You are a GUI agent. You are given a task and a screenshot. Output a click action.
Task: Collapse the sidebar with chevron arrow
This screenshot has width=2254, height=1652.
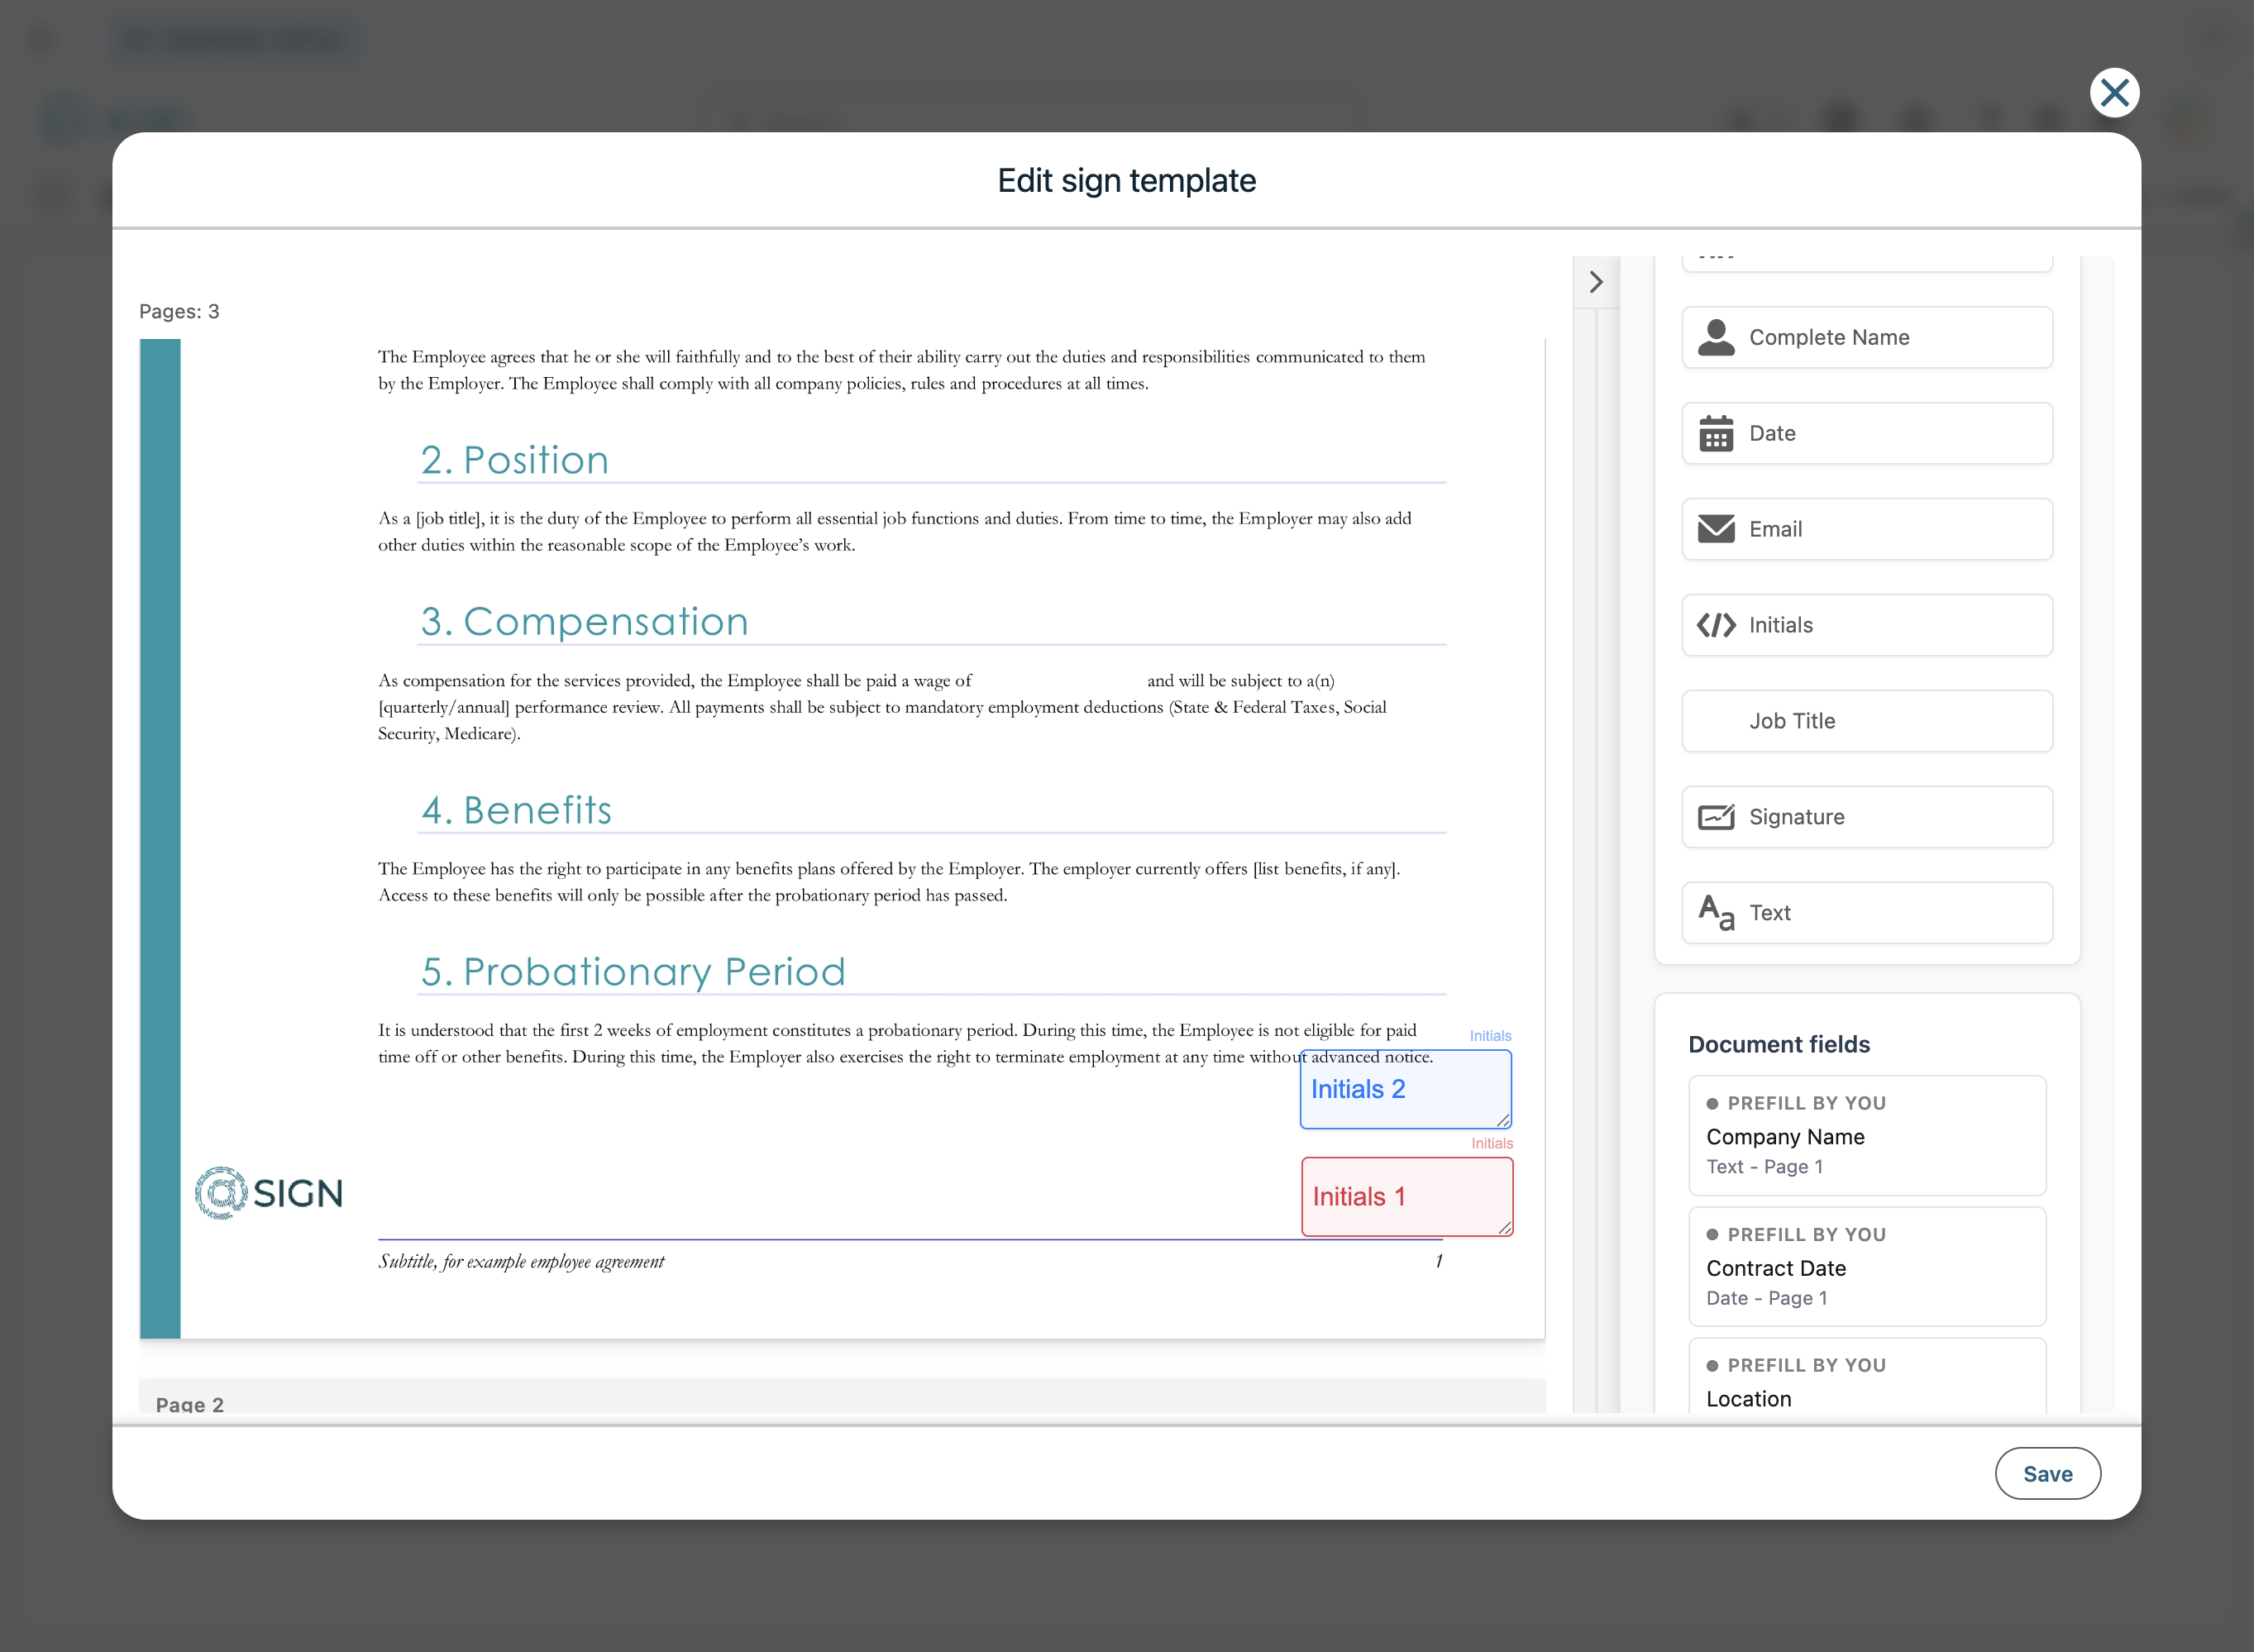[x=1596, y=282]
